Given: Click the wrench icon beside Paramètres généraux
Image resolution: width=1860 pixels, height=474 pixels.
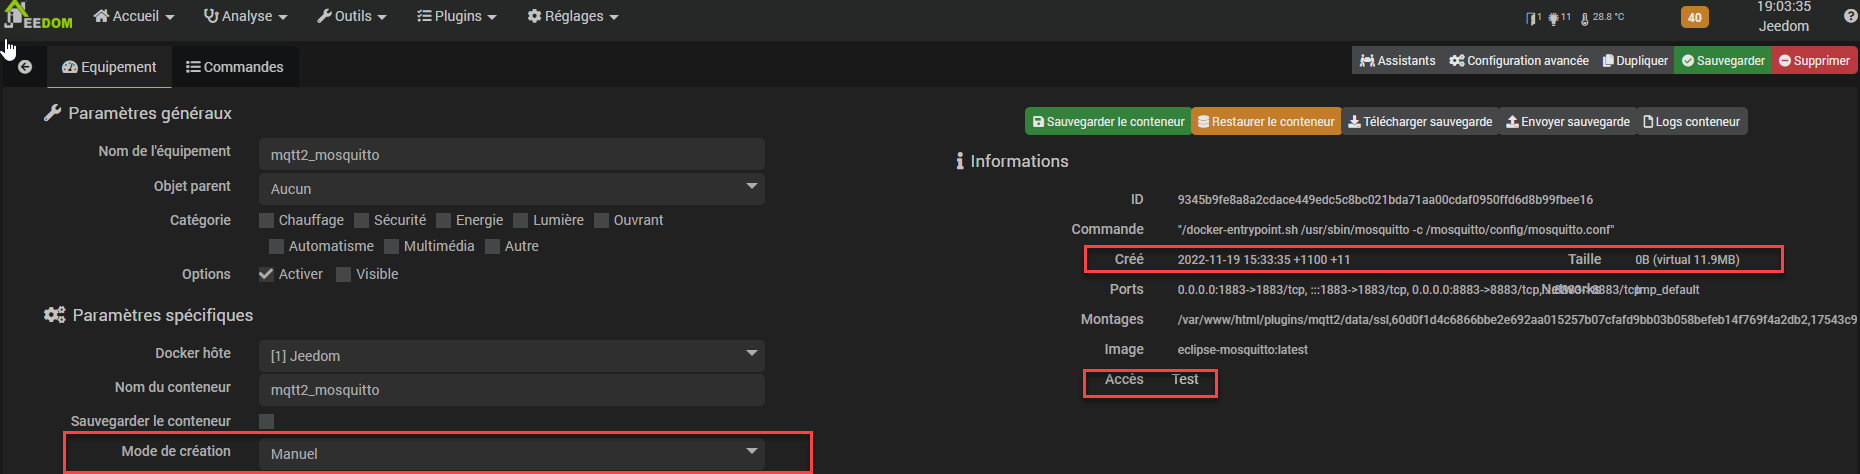Looking at the screenshot, I should [53, 113].
